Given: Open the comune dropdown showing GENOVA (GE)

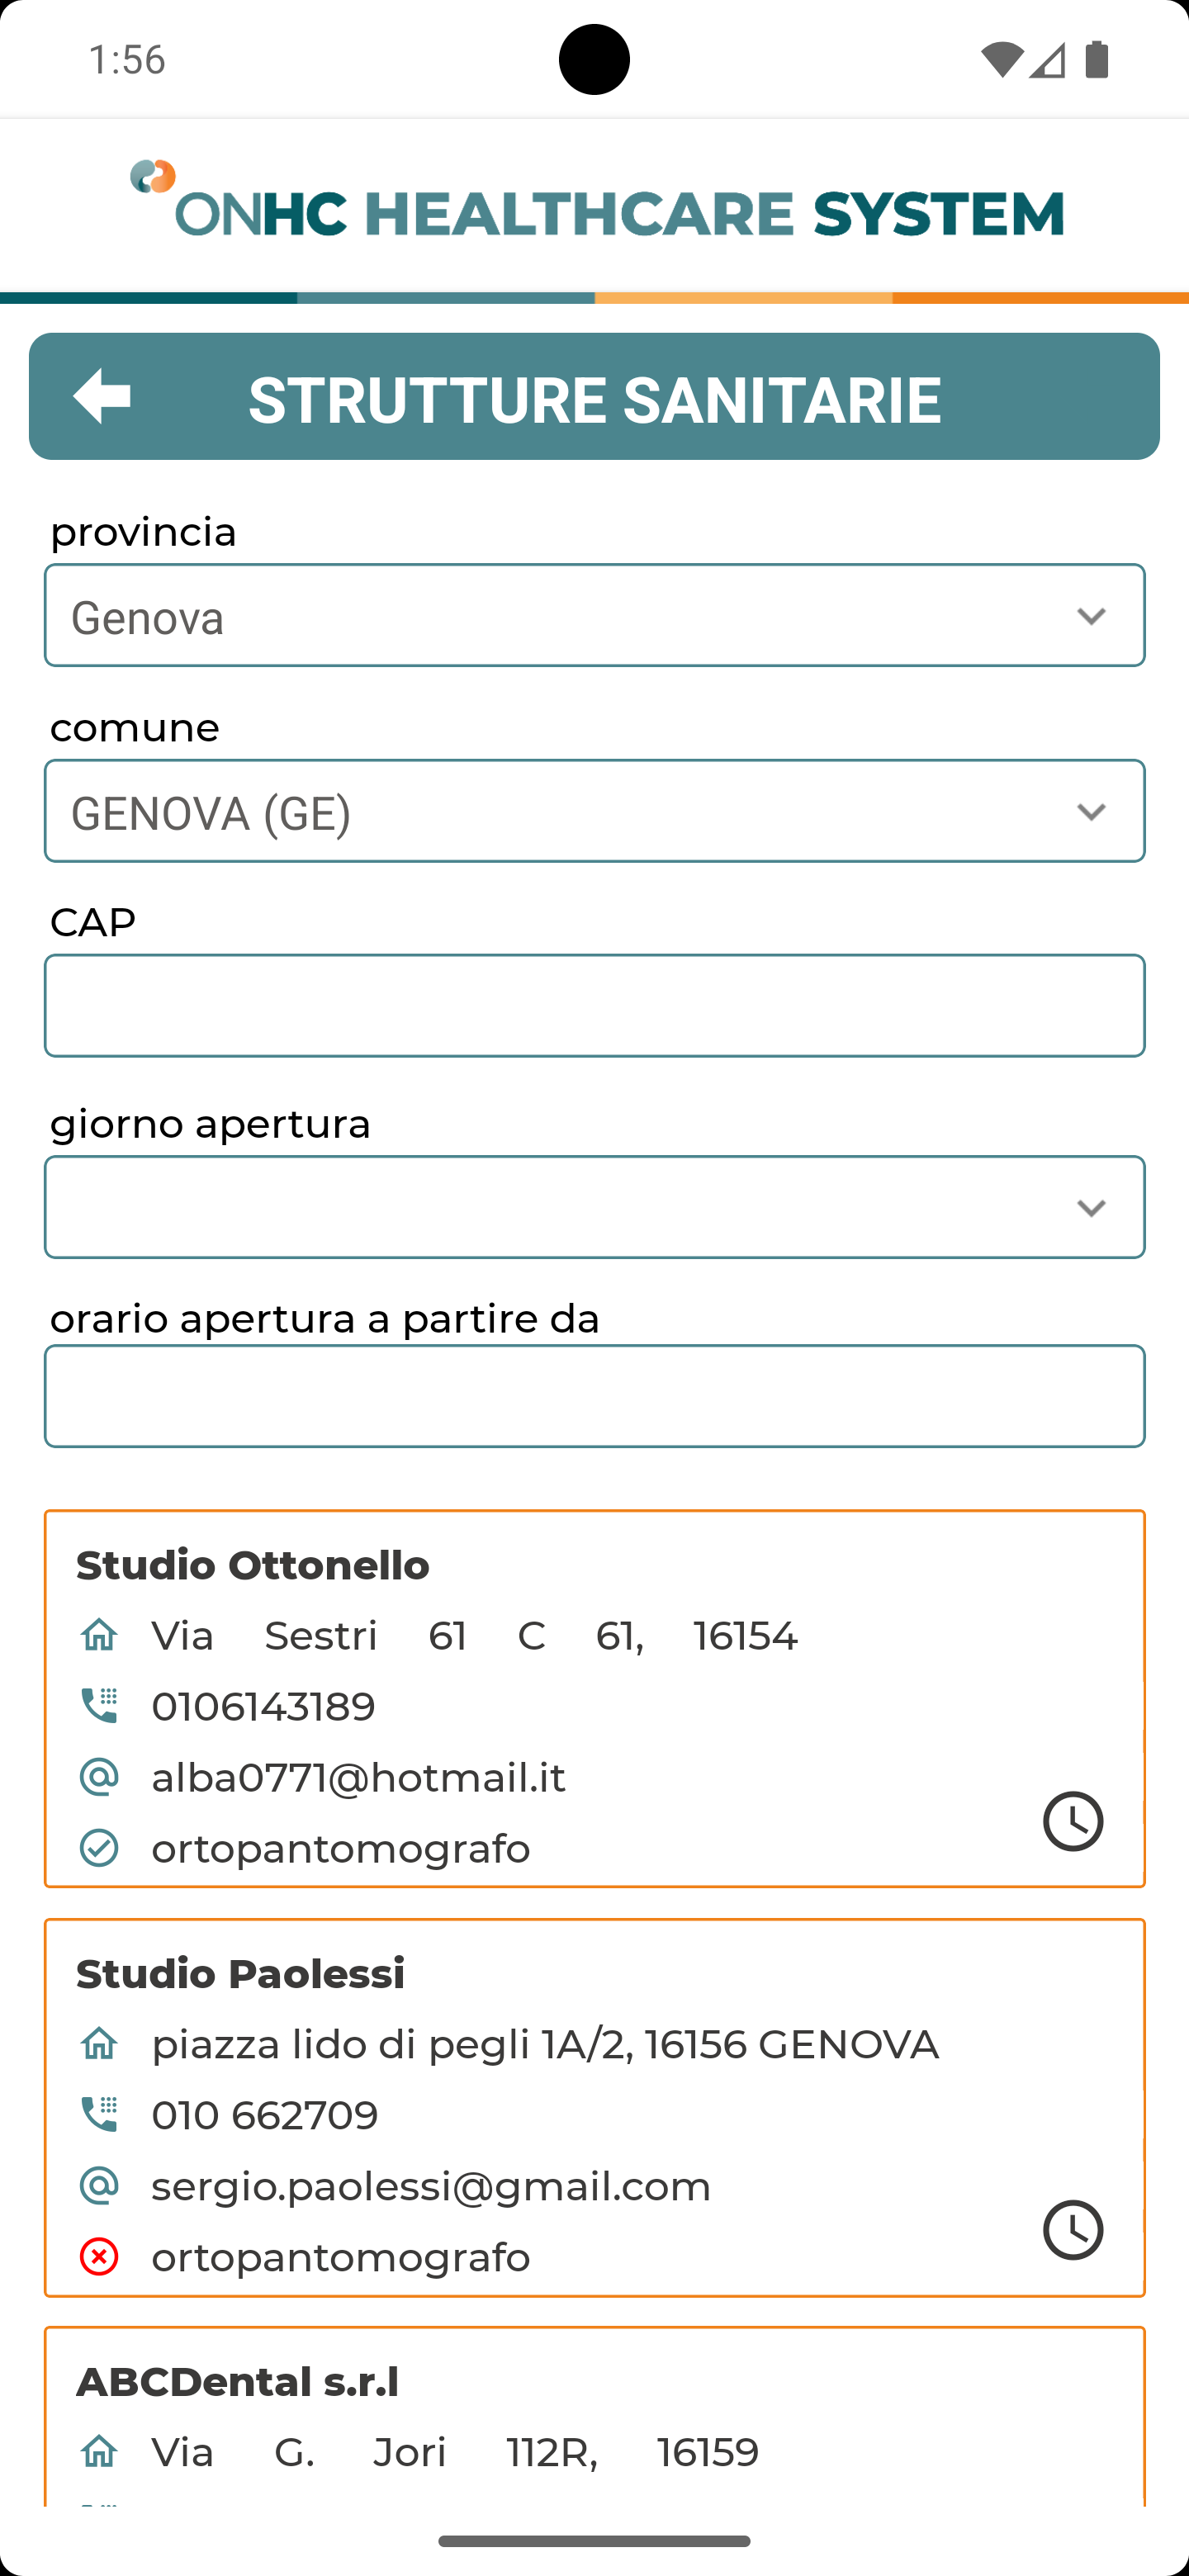Looking at the screenshot, I should tap(594, 811).
